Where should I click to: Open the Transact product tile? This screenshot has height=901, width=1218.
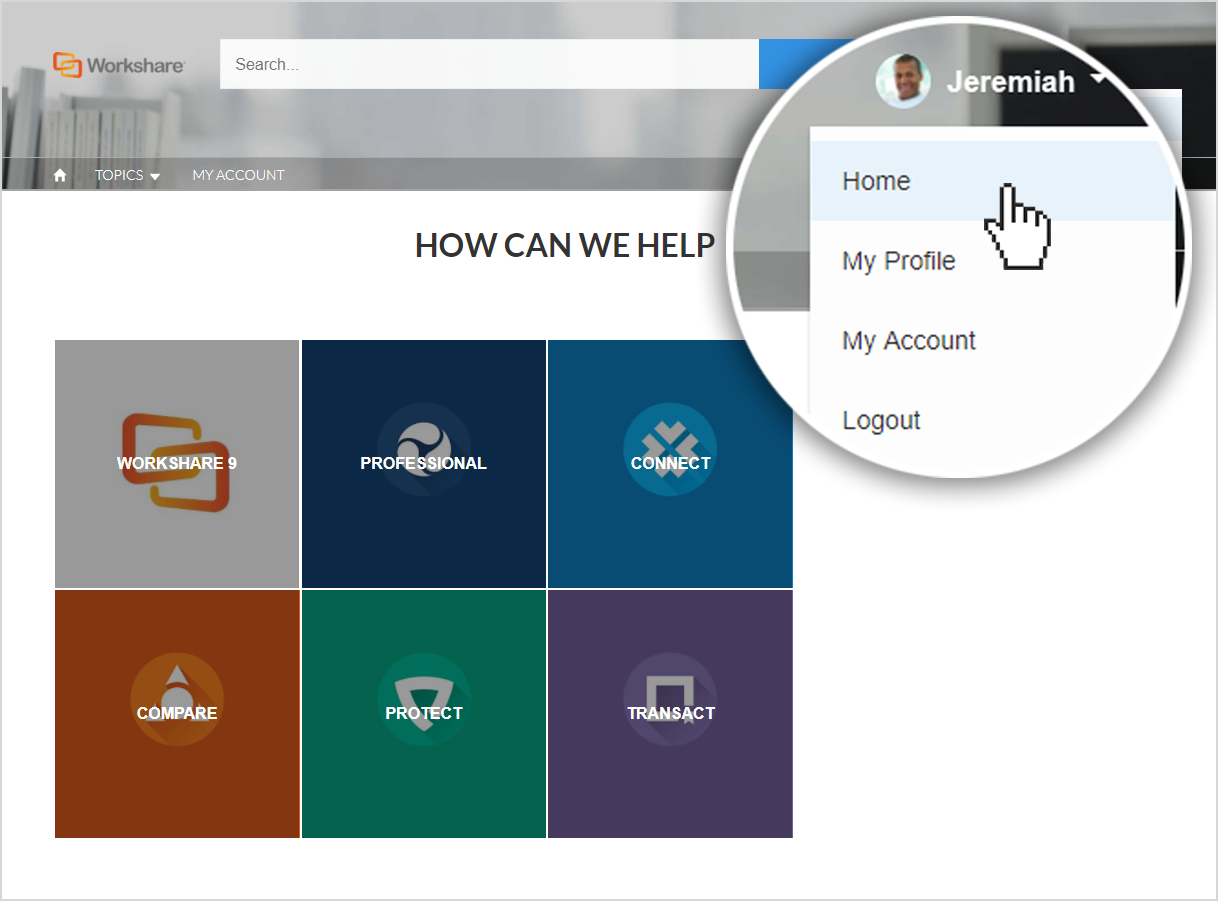(x=670, y=714)
